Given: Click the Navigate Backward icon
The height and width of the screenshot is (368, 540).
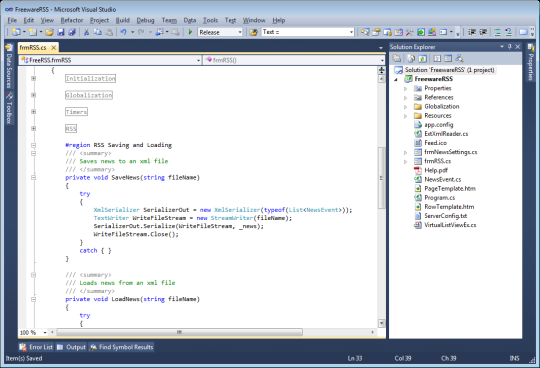Looking at the screenshot, I should [159, 32].
